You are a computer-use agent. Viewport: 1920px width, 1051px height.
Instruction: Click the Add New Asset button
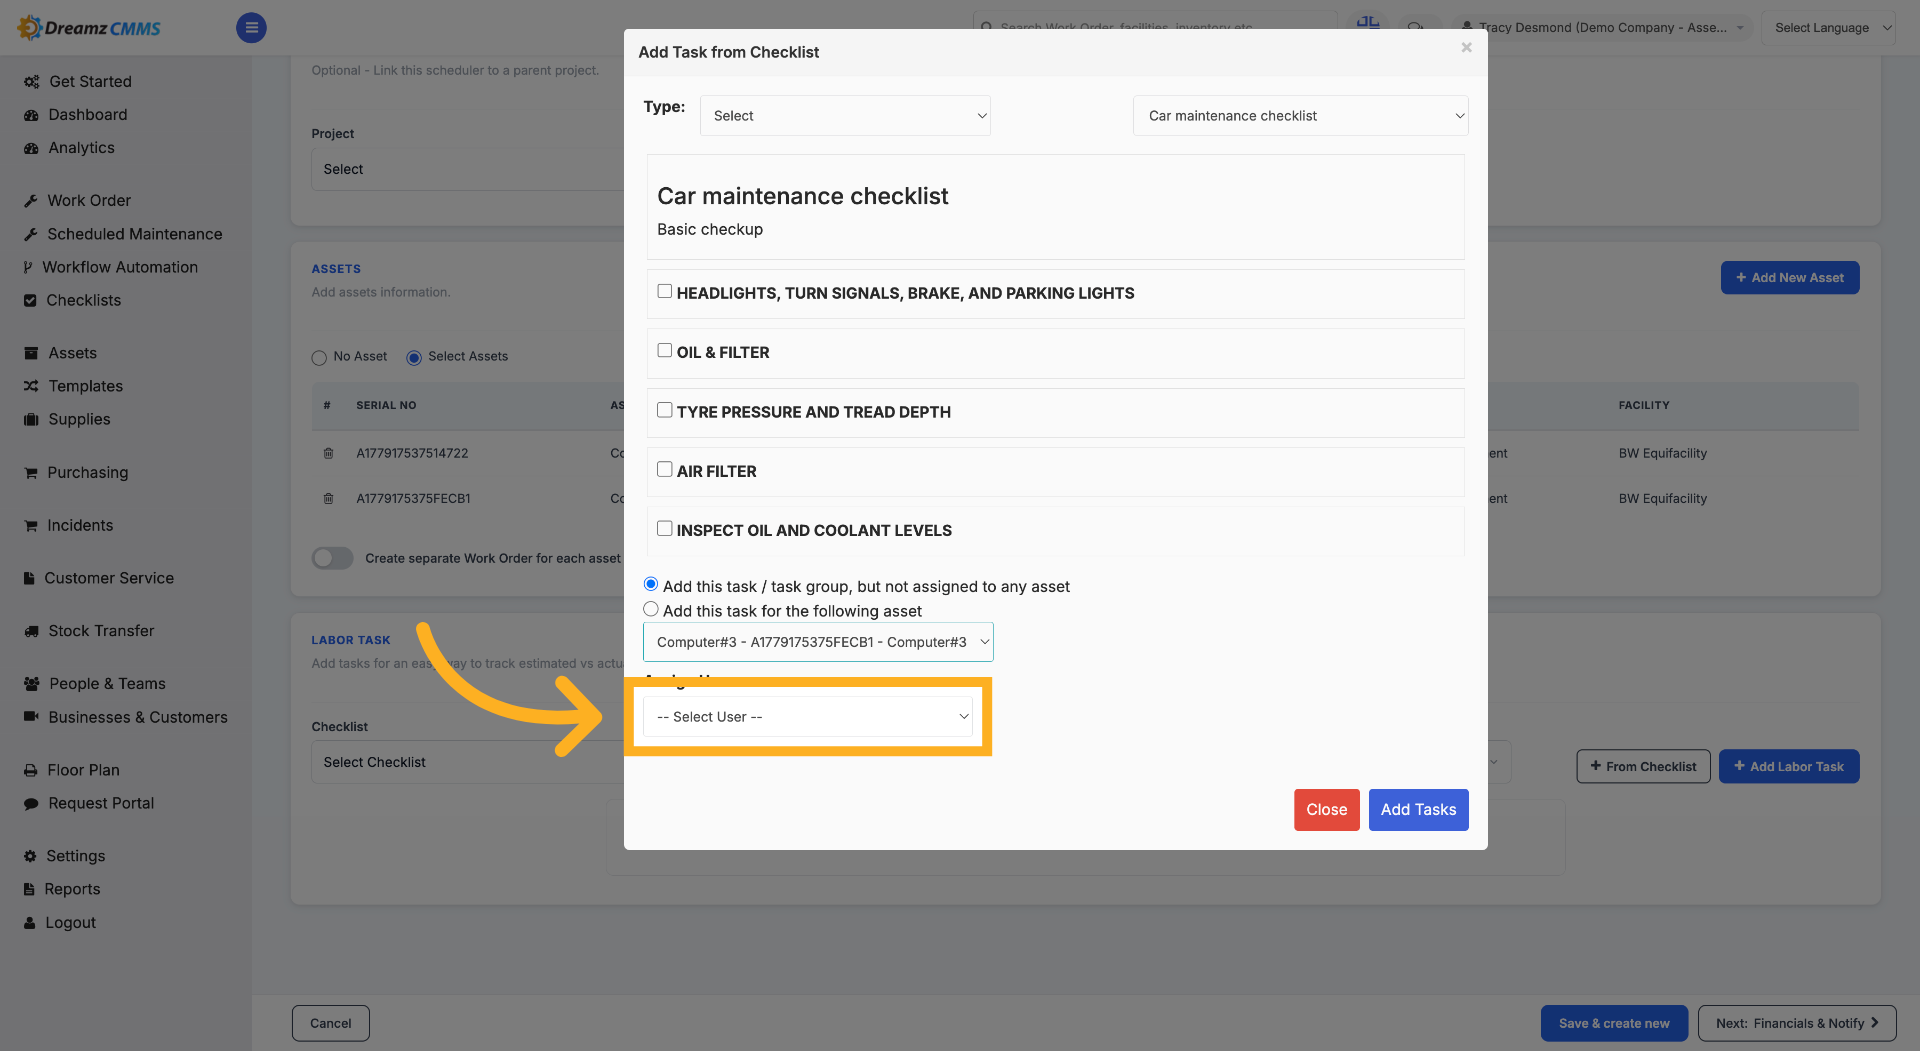point(1789,278)
